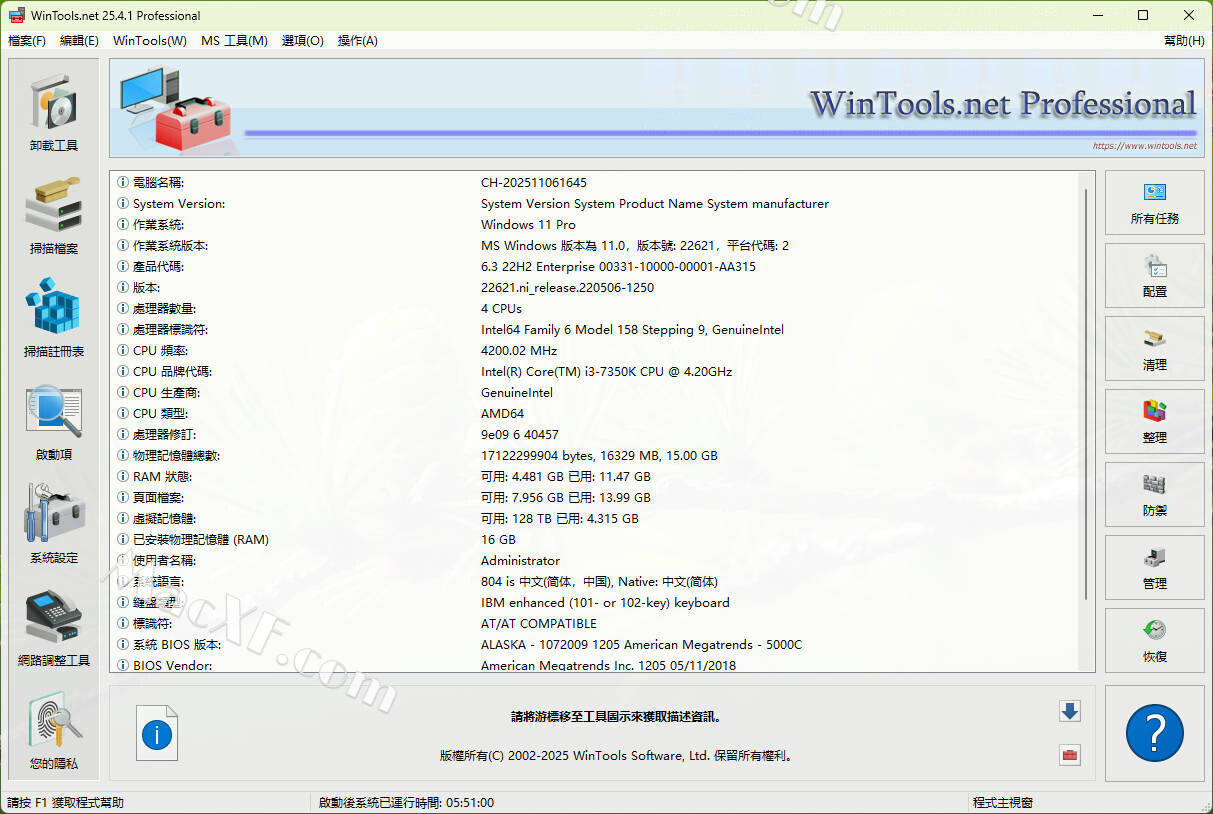Click the red toolbox icon in bottom panel
The image size is (1213, 814).
click(1069, 755)
